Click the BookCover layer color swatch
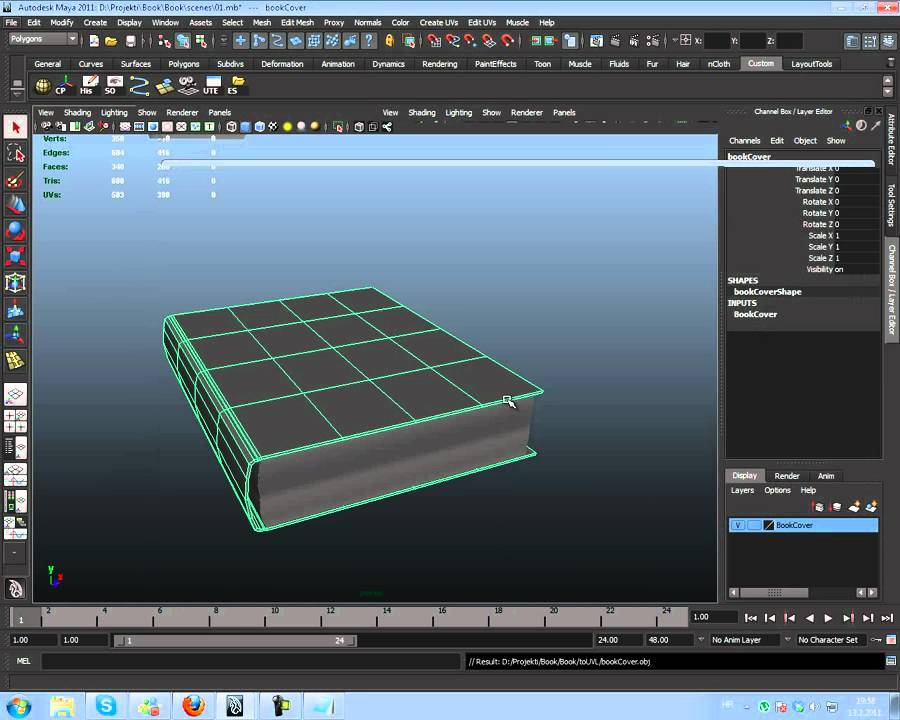 pyautogui.click(x=769, y=525)
